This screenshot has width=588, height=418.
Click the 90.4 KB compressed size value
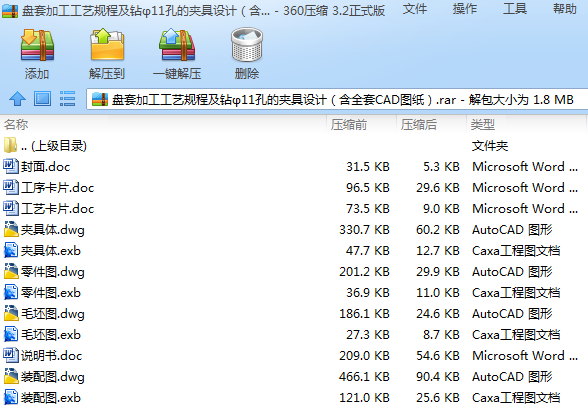pos(438,376)
